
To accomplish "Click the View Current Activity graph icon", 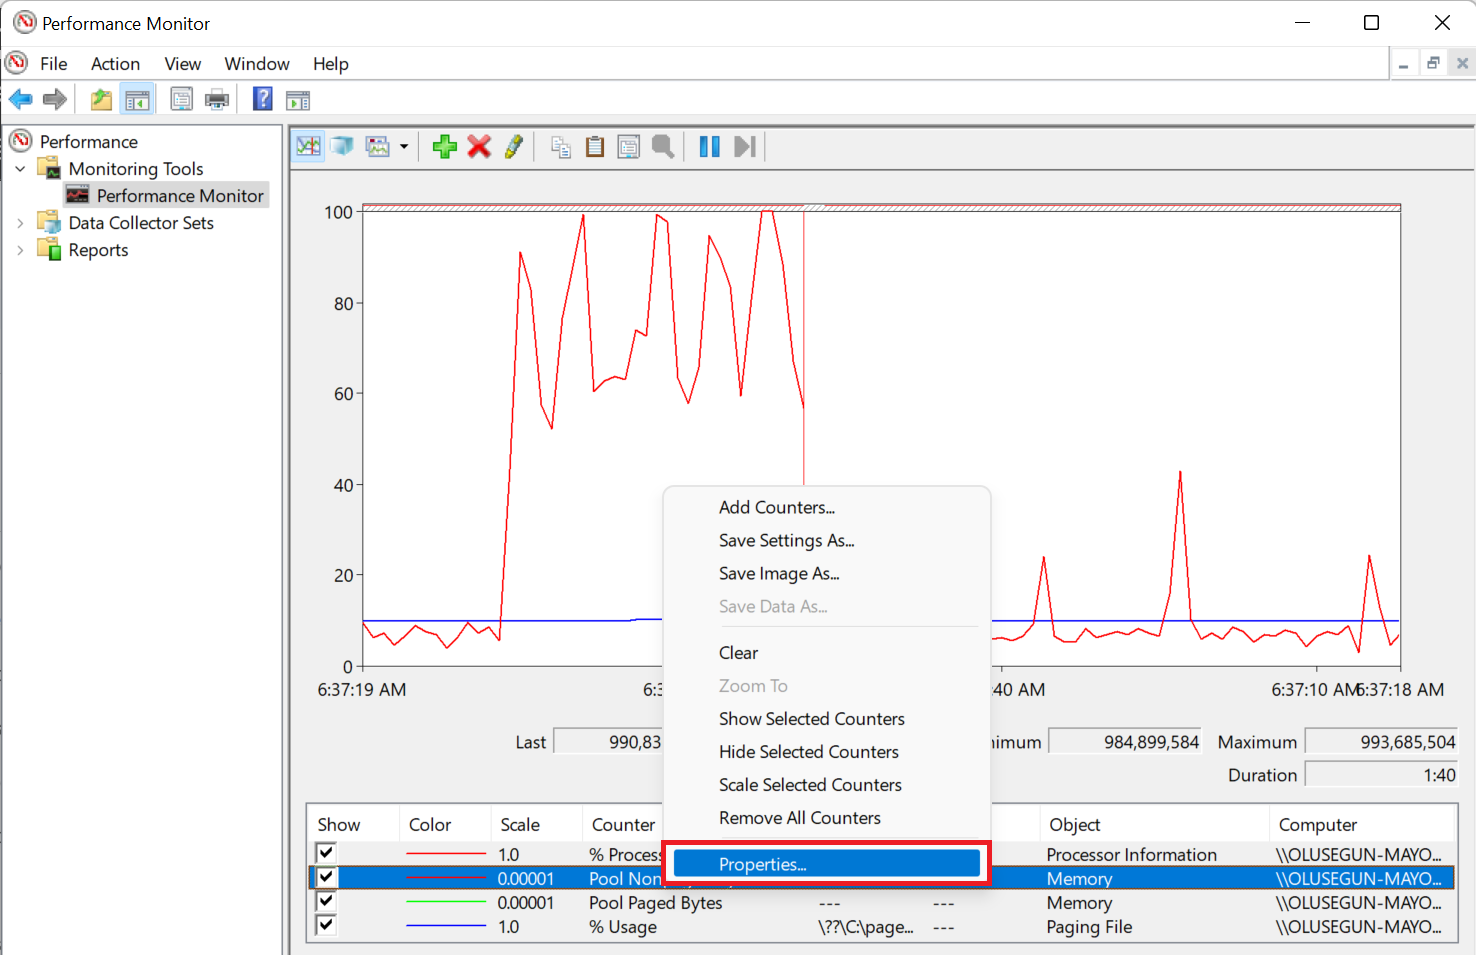I will [309, 147].
